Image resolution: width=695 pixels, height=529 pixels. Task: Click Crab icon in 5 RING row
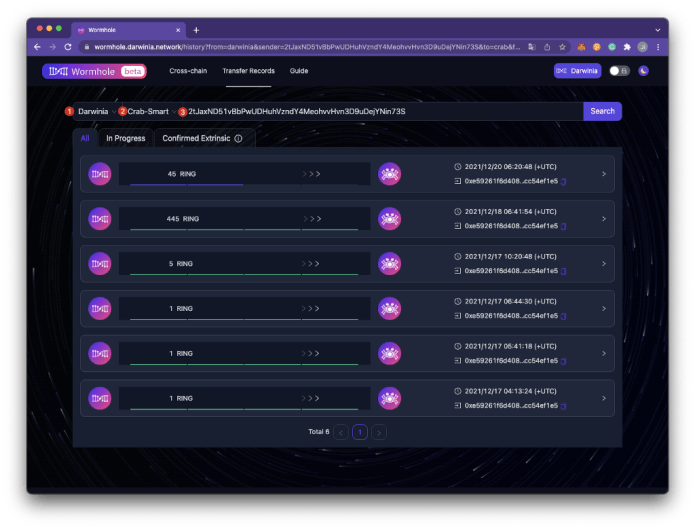389,263
